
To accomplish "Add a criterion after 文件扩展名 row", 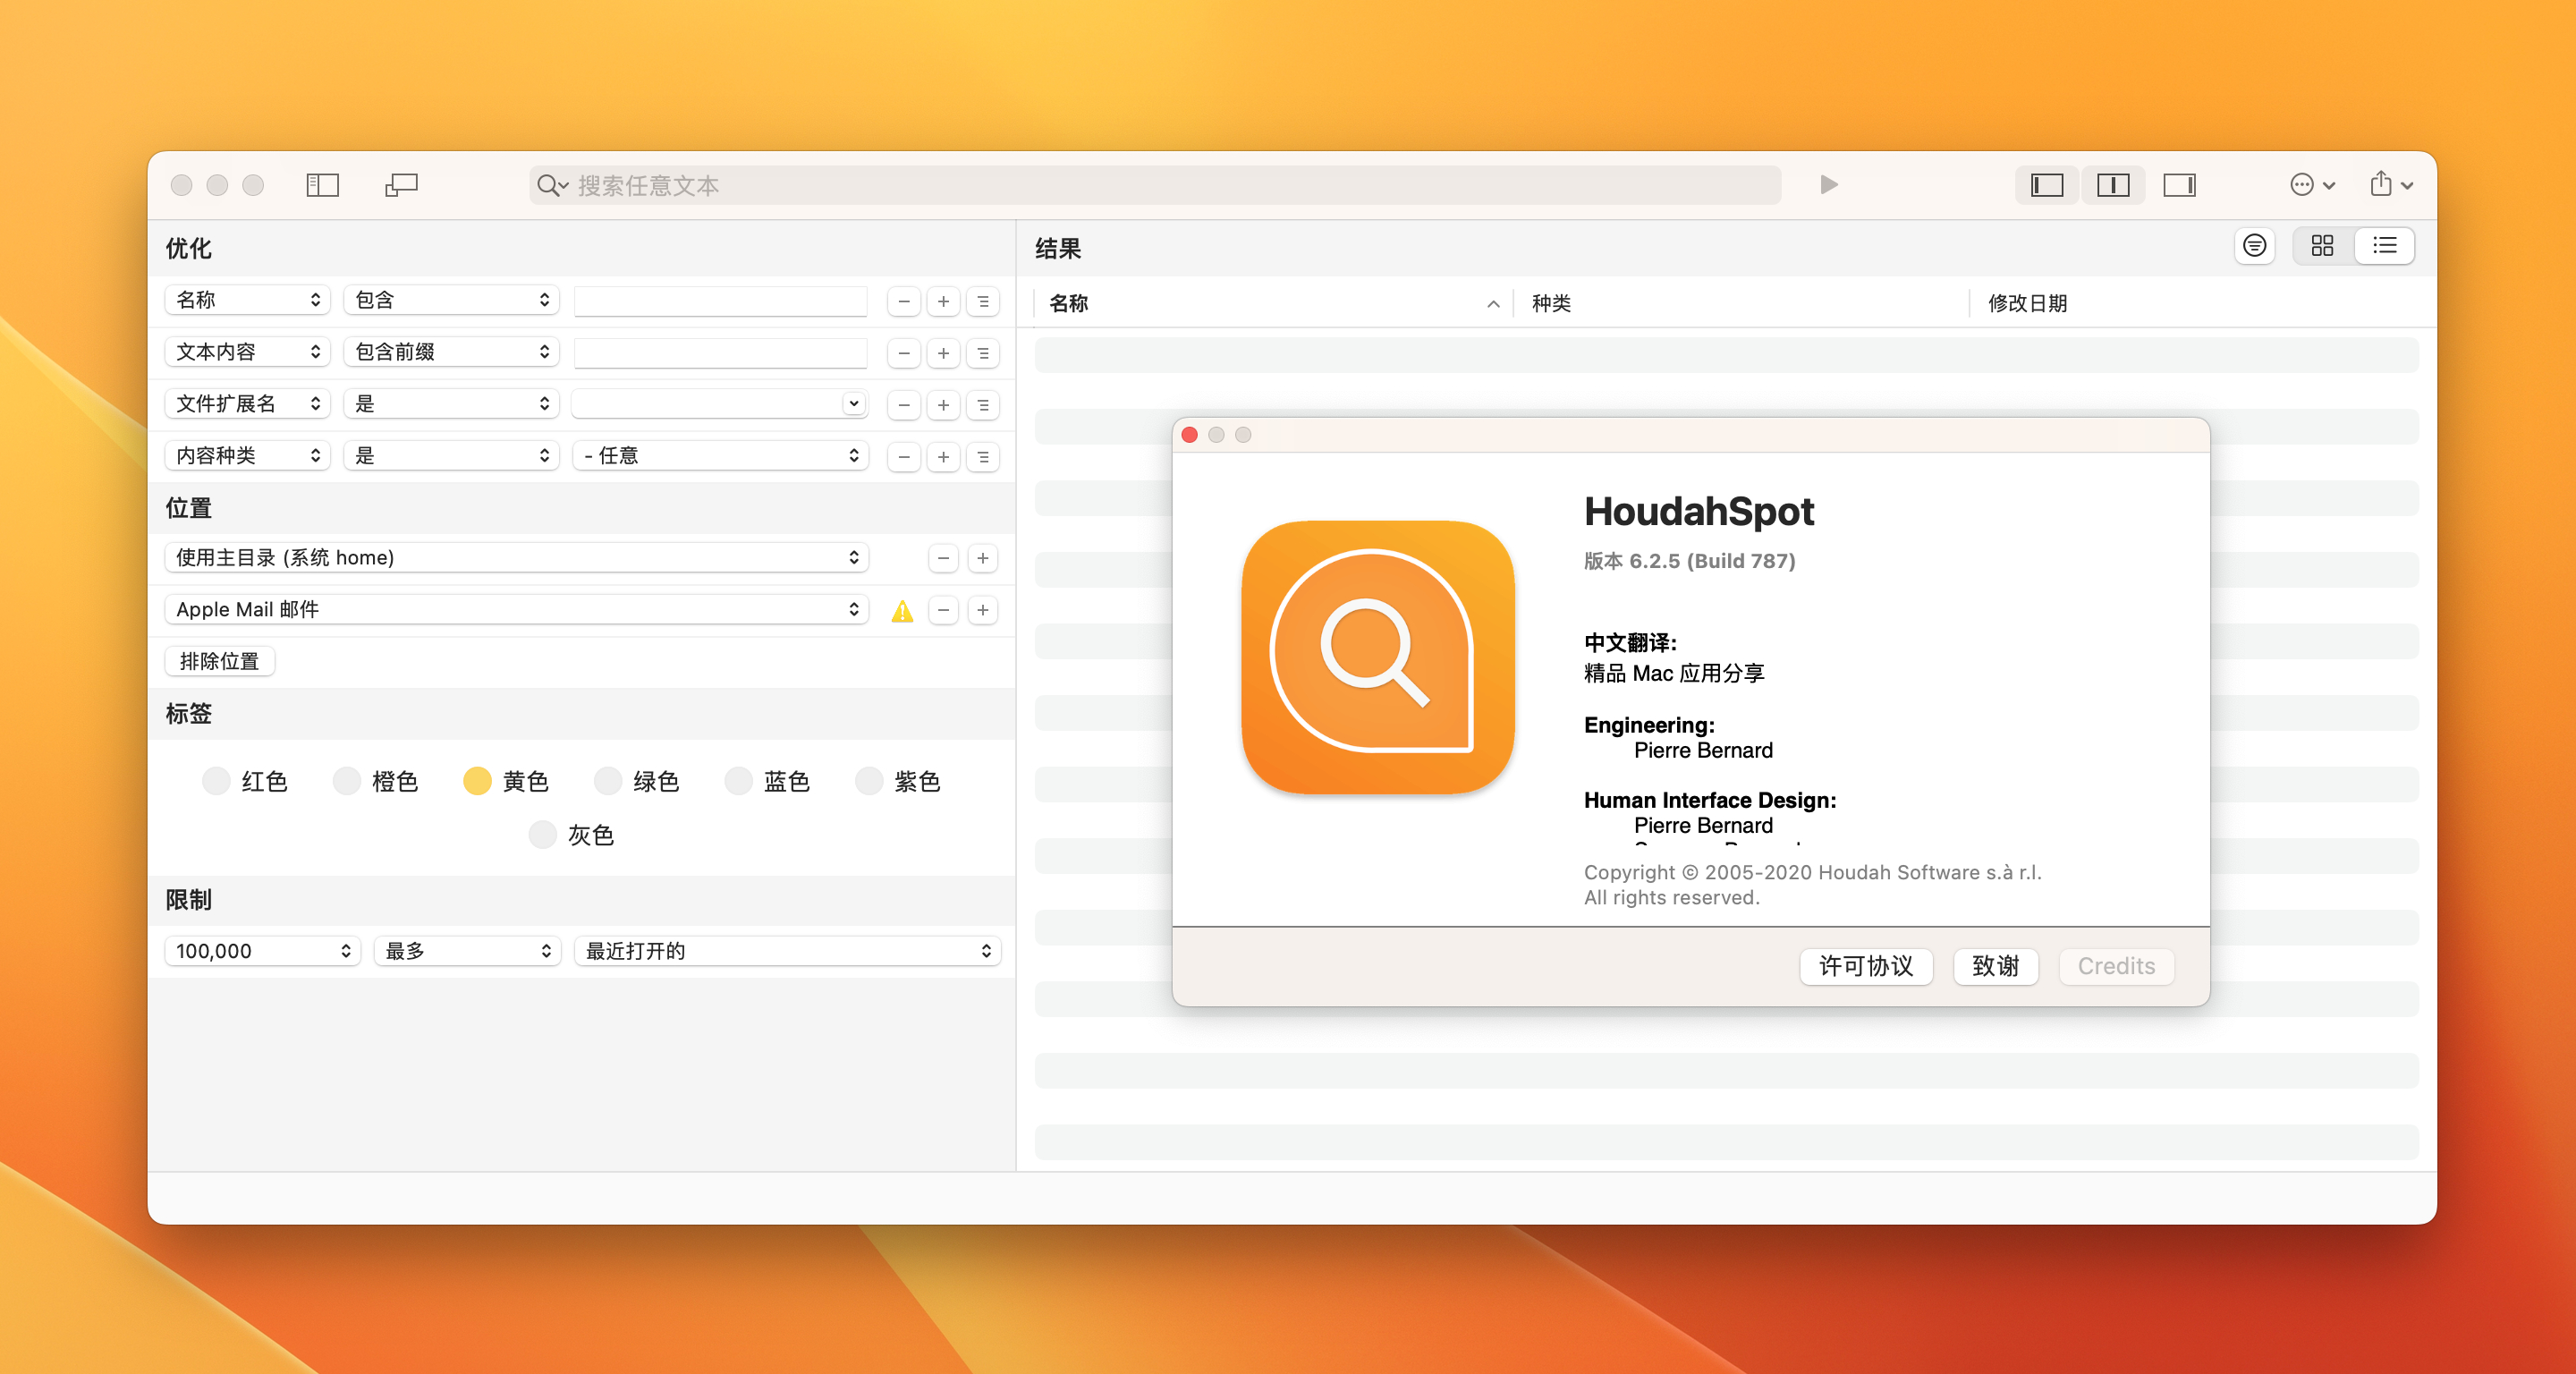I will [x=943, y=405].
